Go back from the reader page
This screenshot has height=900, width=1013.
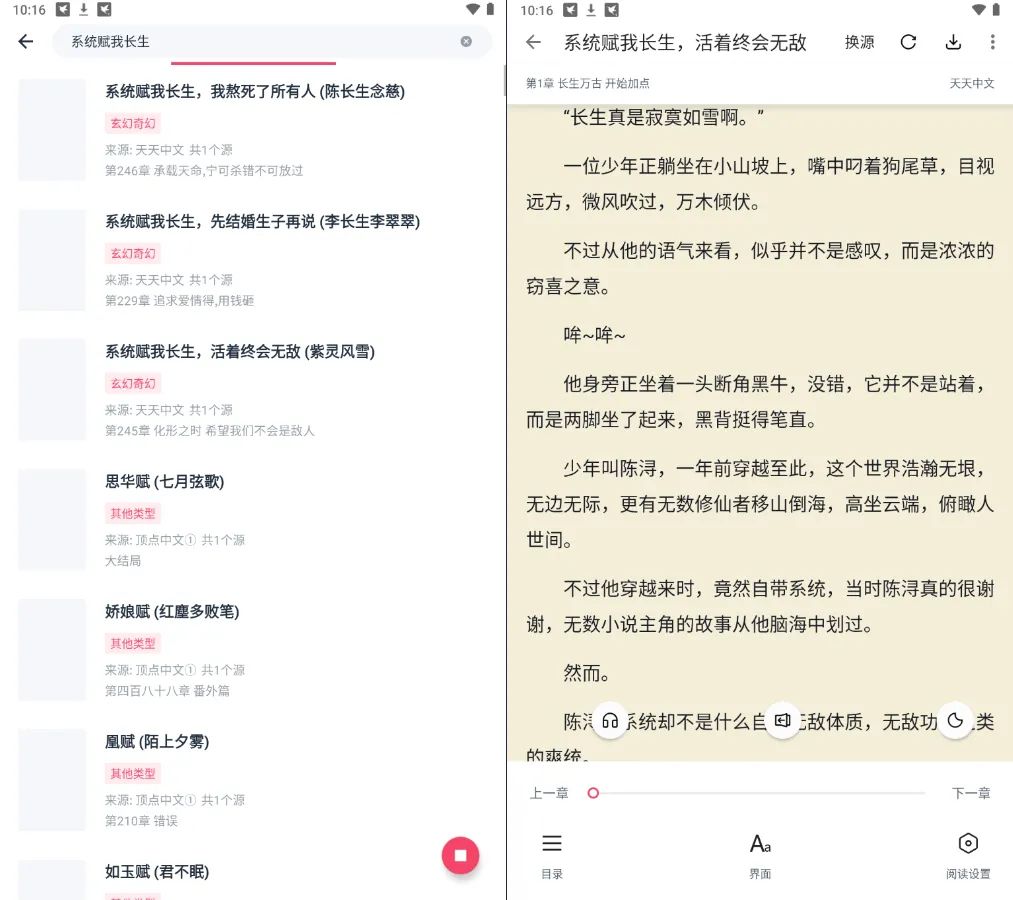534,42
